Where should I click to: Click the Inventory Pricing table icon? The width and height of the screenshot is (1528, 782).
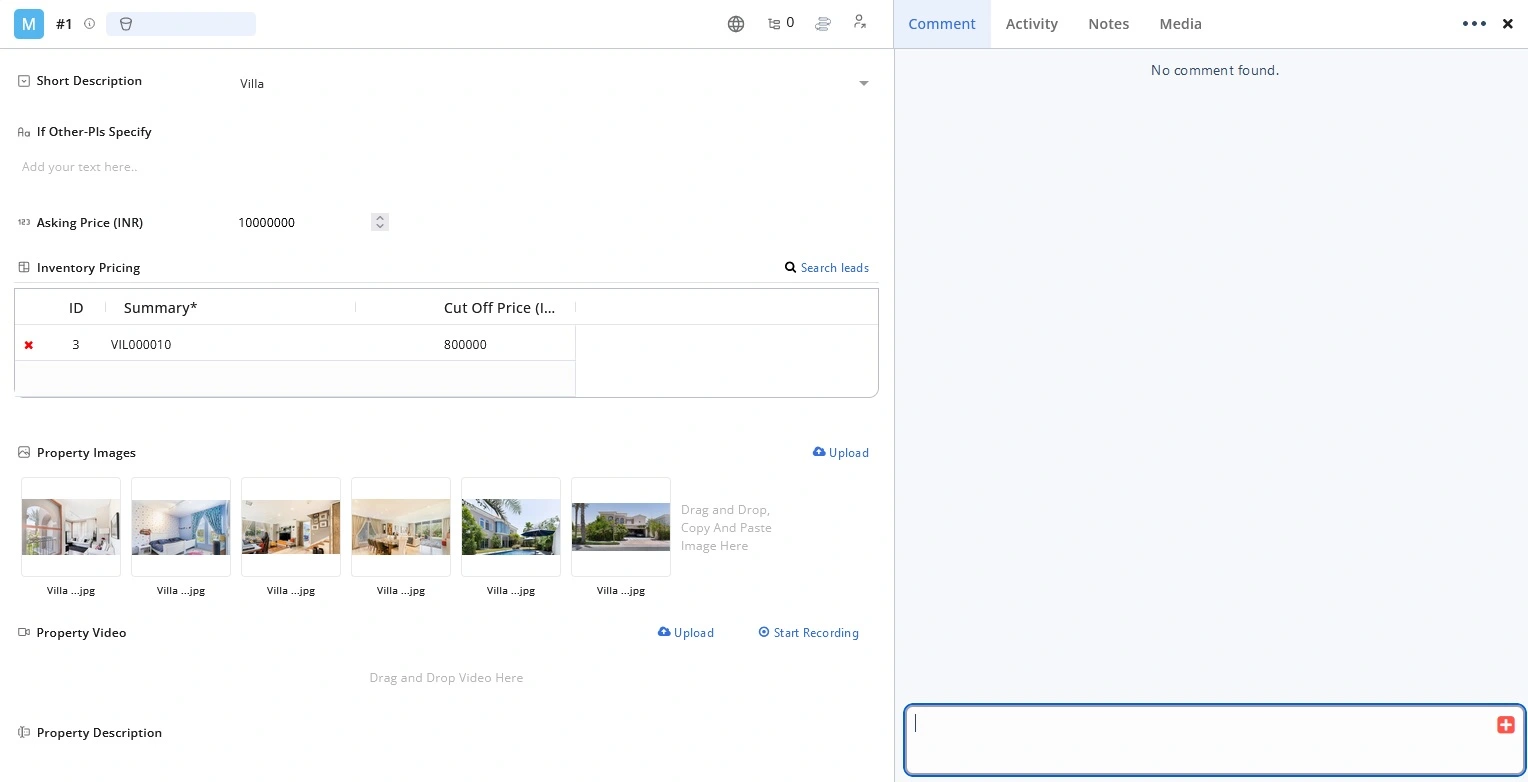tap(24, 268)
